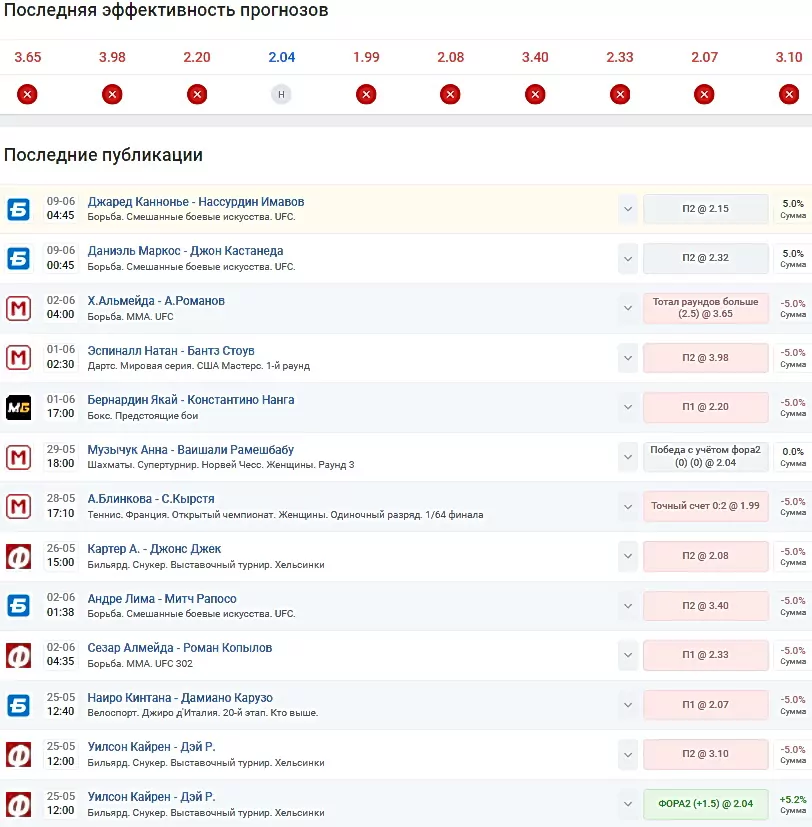Click Победа с учётом фора2 @ 2.04 button
The width and height of the screenshot is (812, 827).
pos(705,457)
